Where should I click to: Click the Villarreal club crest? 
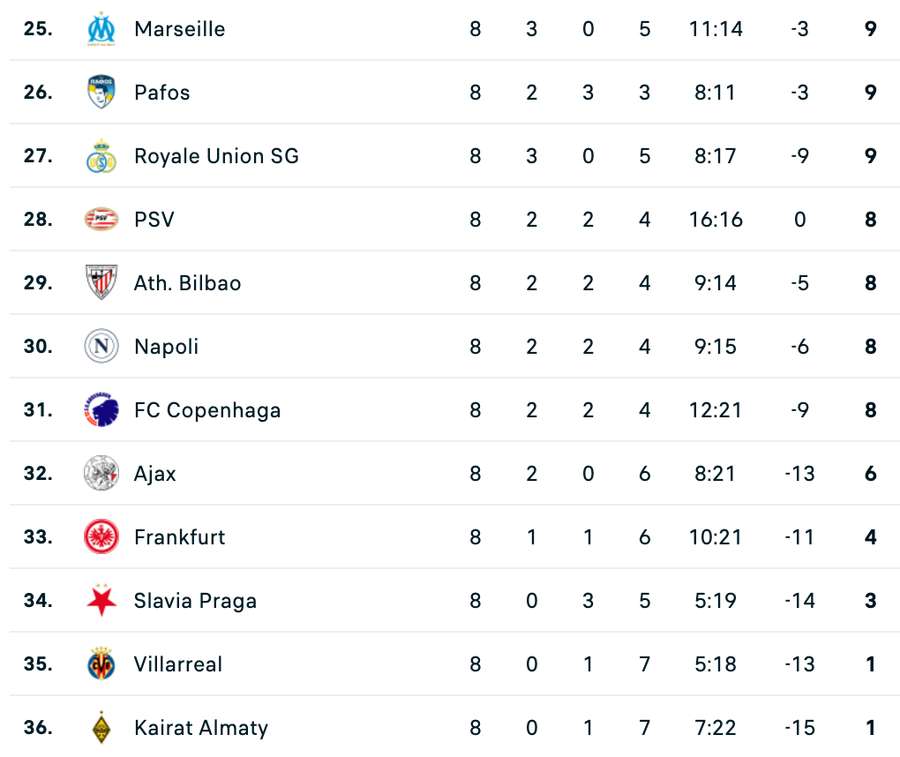(x=101, y=664)
